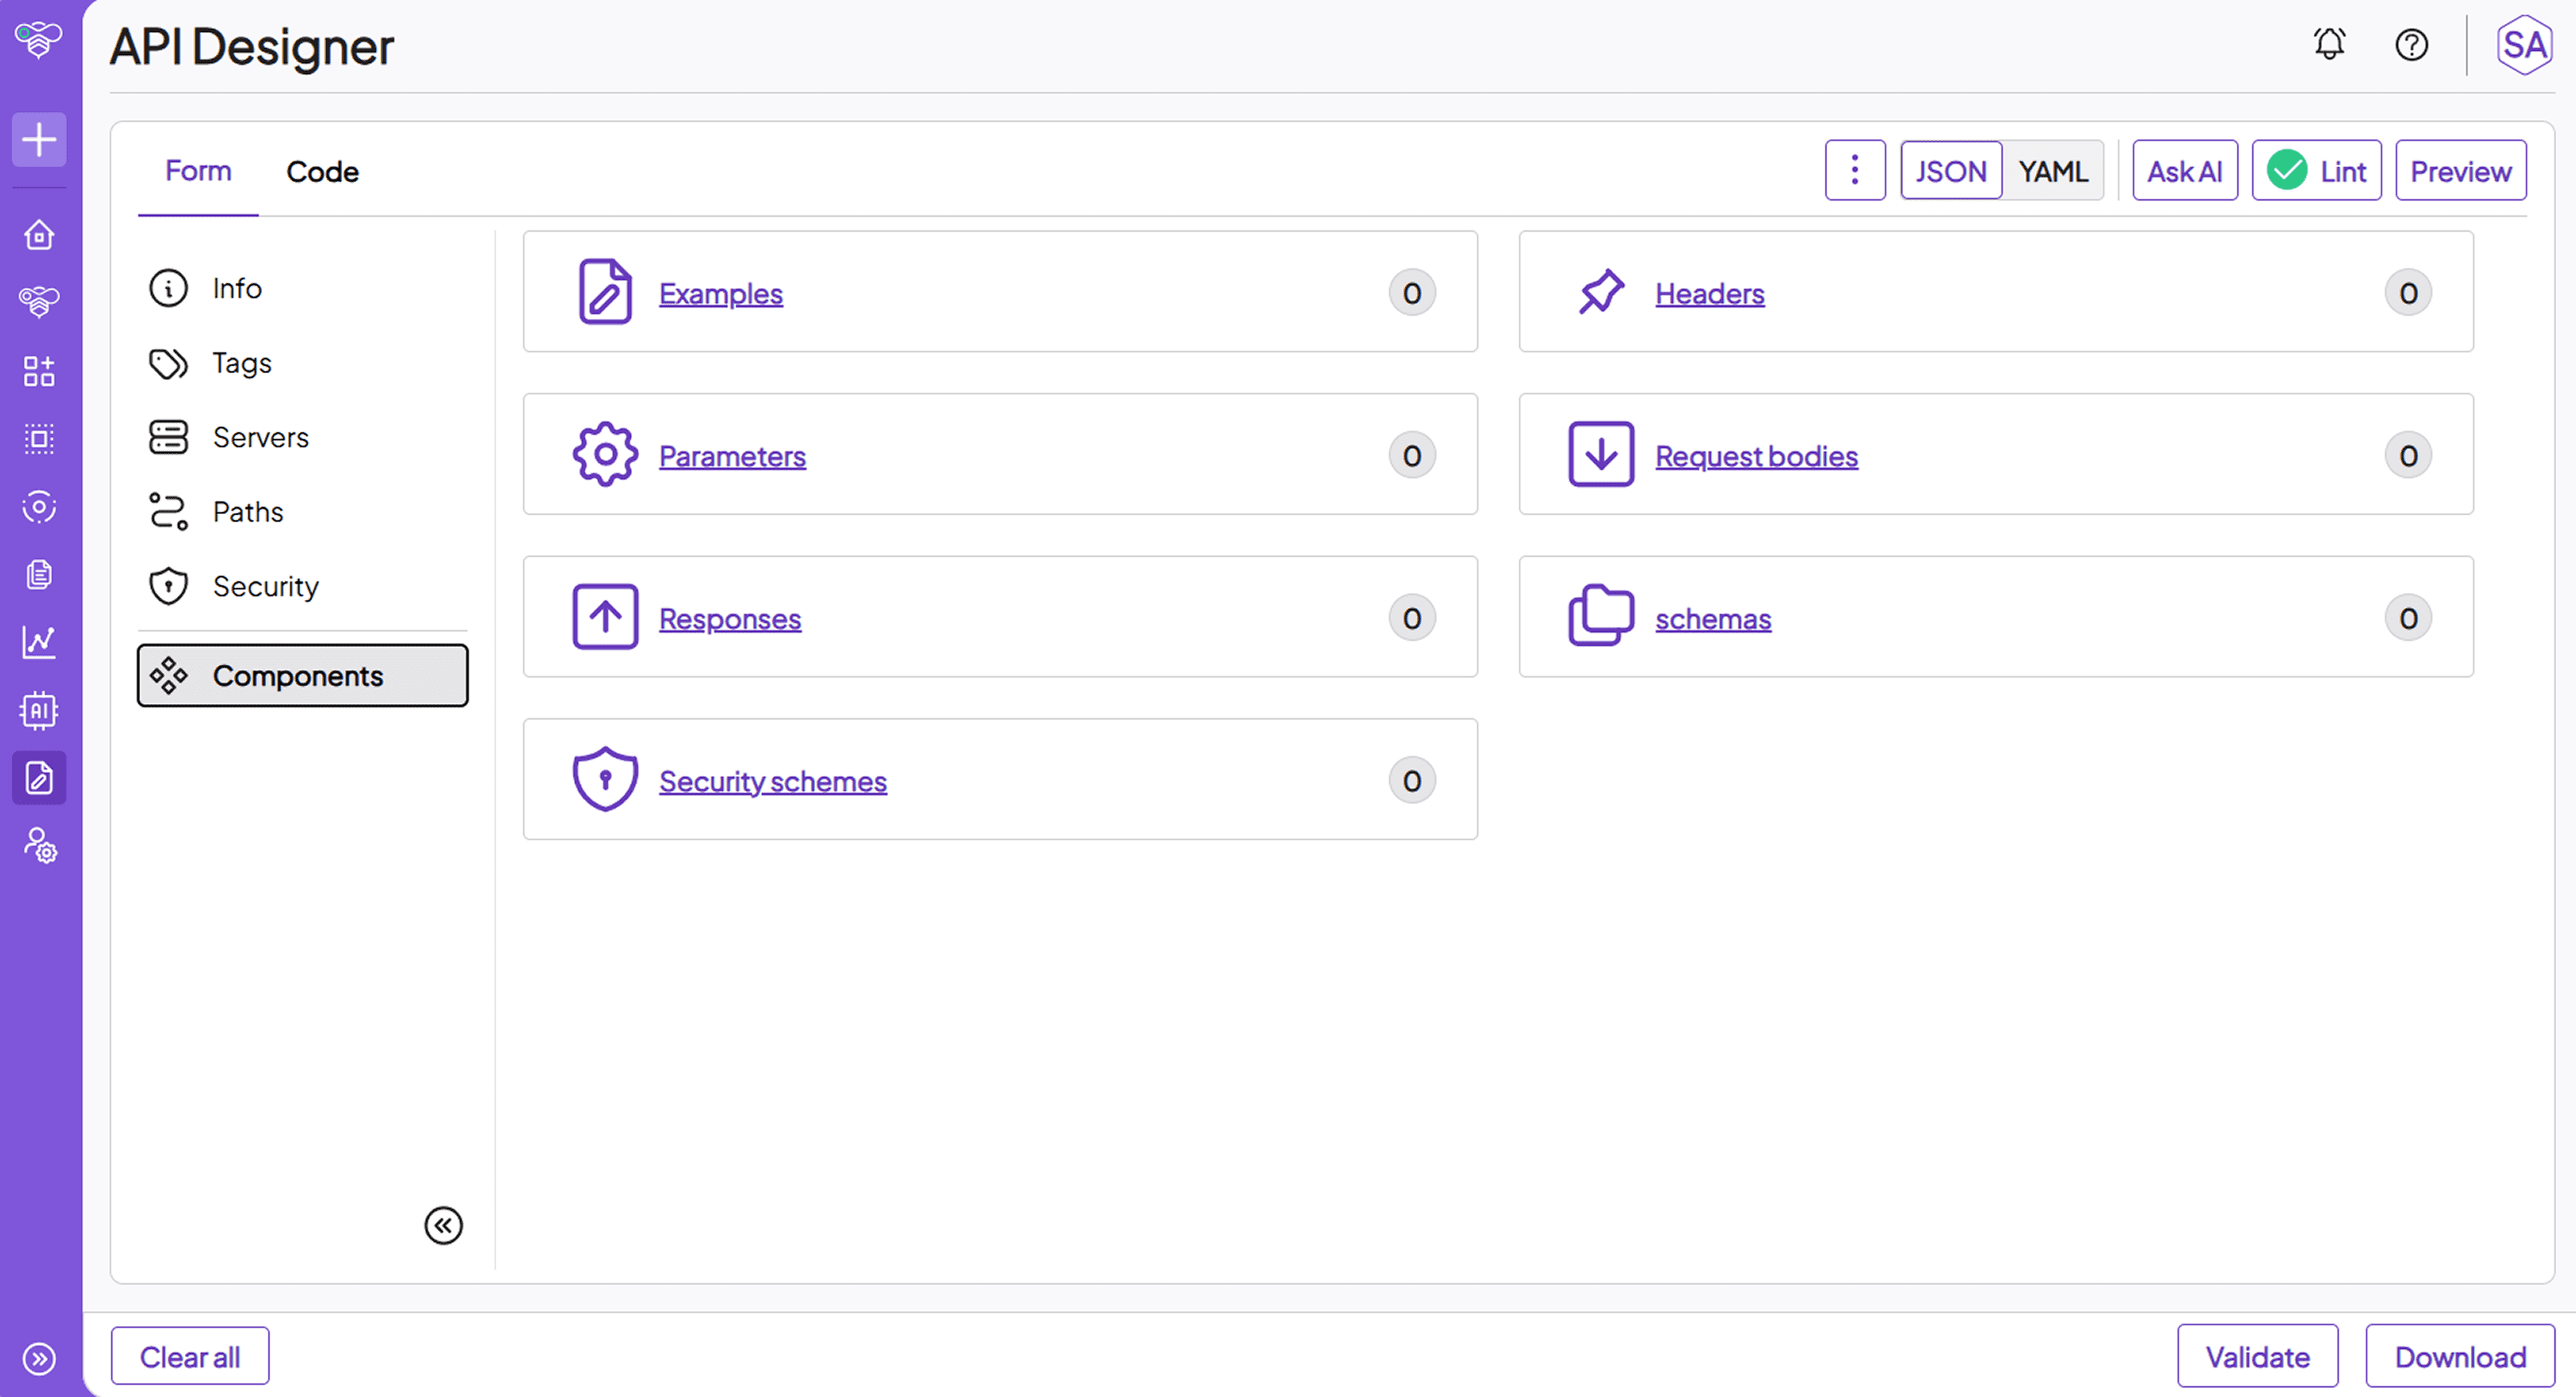
Task: Open the Security schemes link
Action: pyautogui.click(x=772, y=781)
